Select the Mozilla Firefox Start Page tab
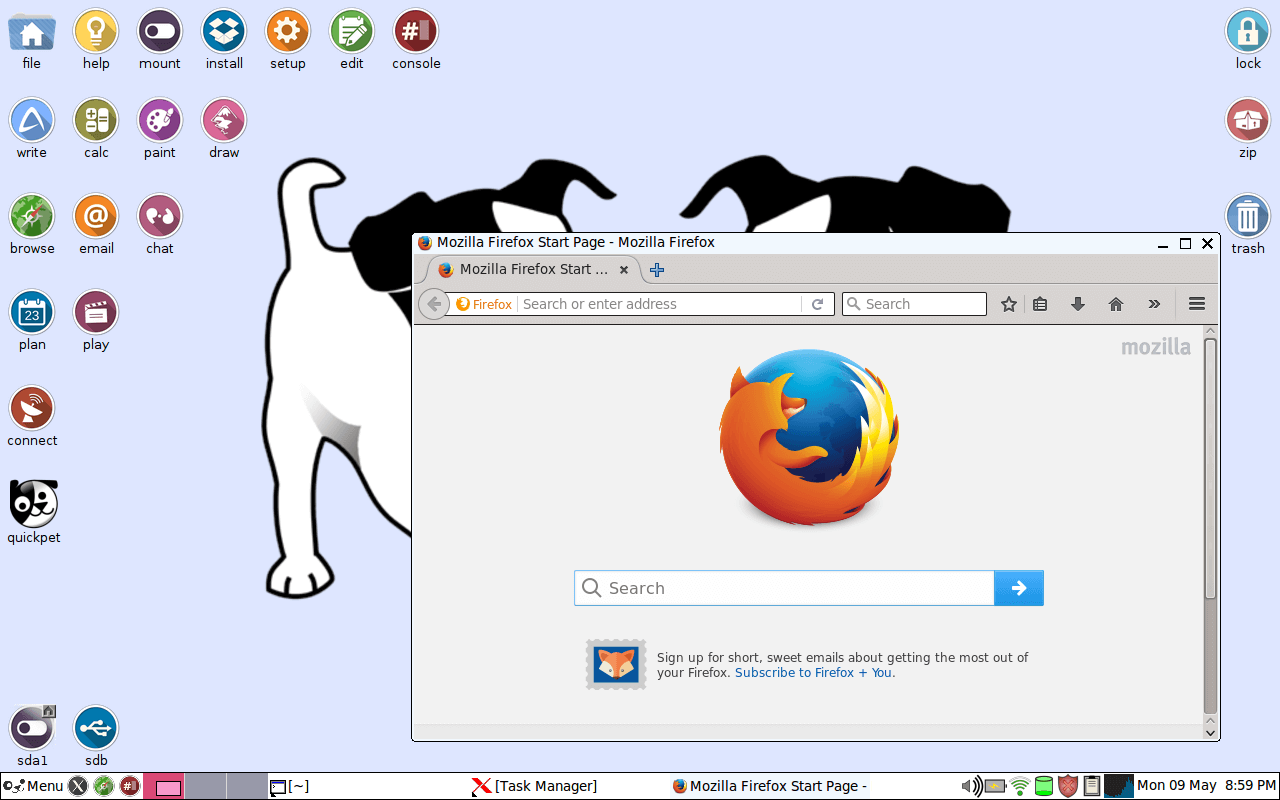 (532, 270)
